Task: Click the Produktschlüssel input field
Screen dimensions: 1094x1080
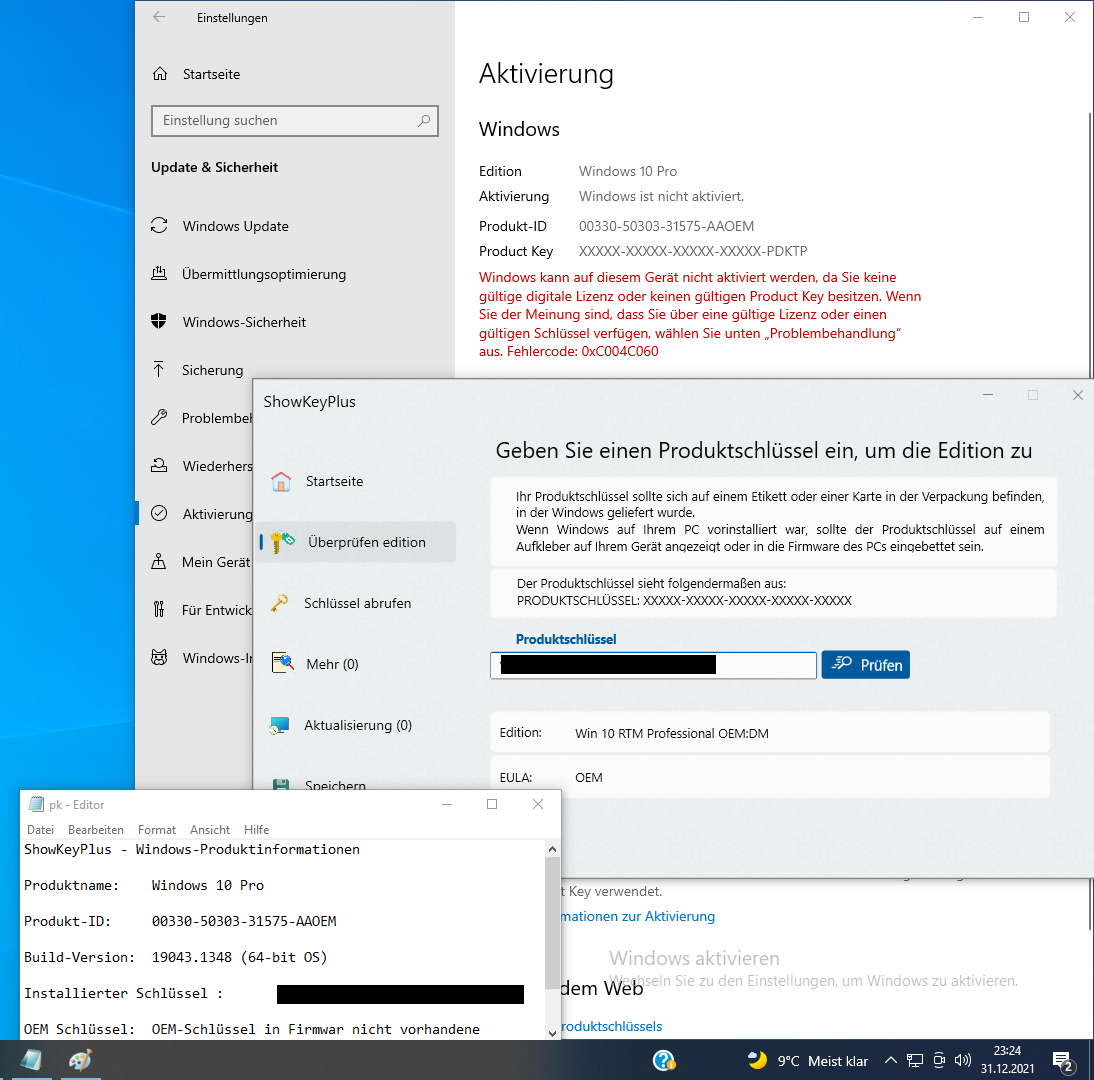Action: coord(653,665)
